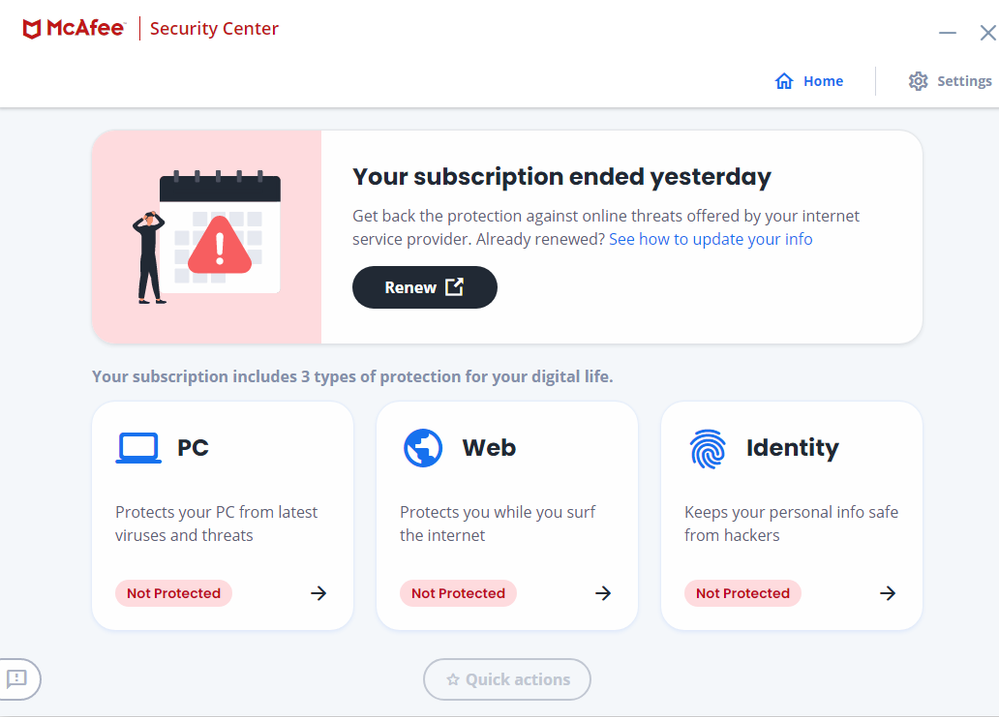The height and width of the screenshot is (717, 999).
Task: Expand Web protection details arrow
Action: coord(603,593)
